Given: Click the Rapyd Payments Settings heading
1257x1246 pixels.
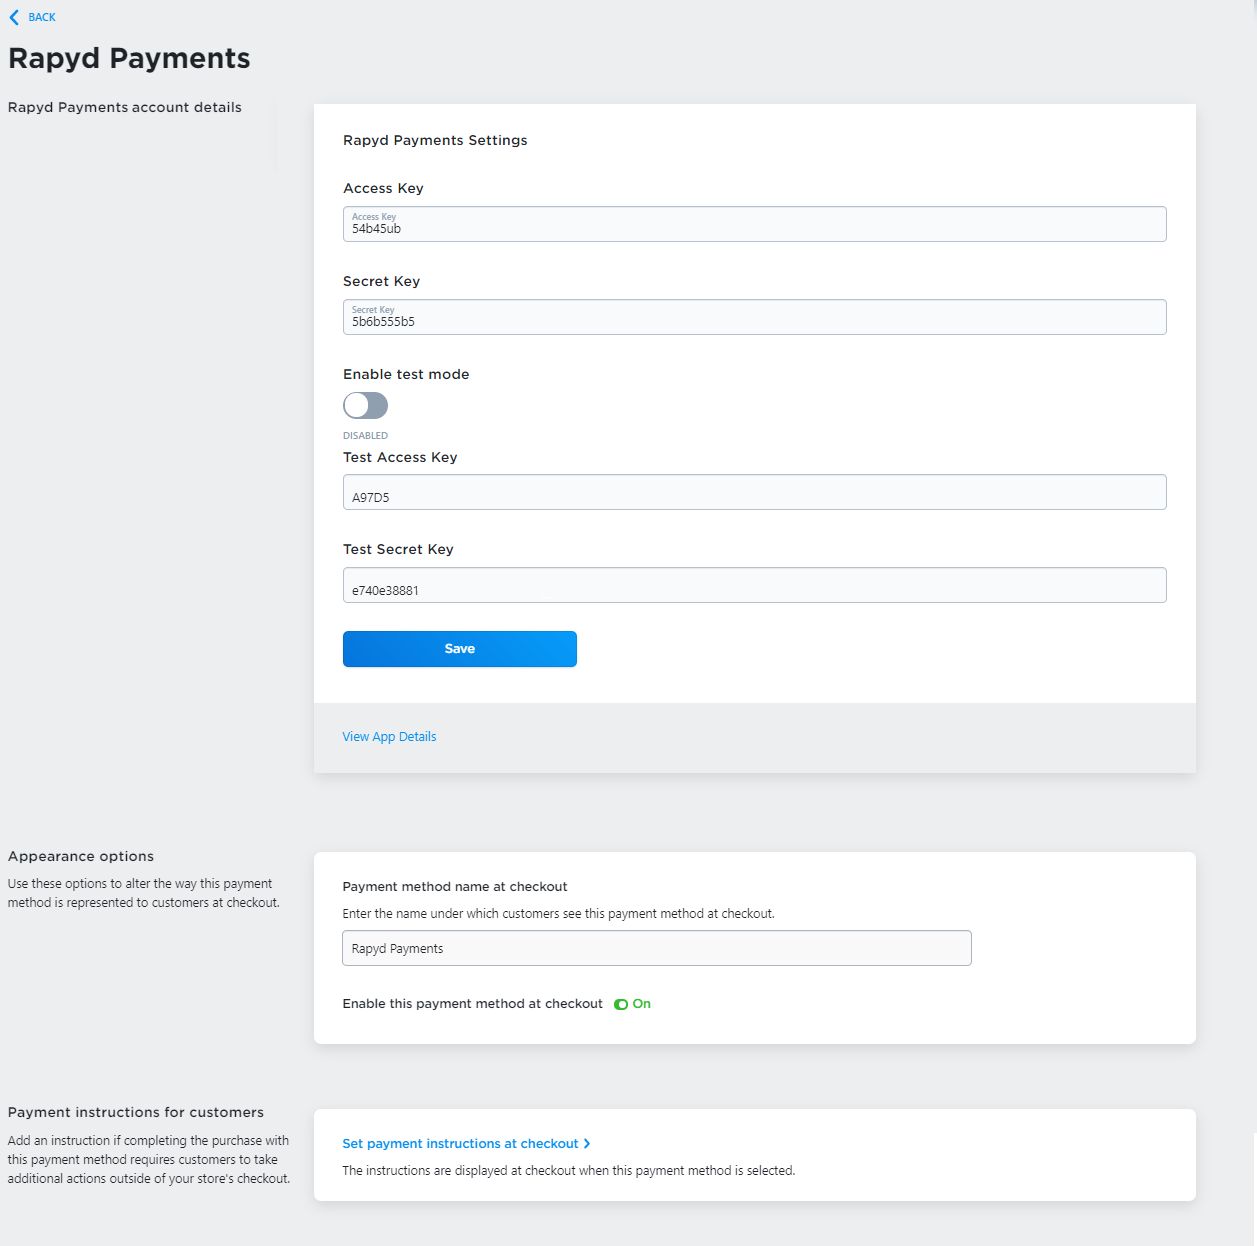Looking at the screenshot, I should pos(435,141).
